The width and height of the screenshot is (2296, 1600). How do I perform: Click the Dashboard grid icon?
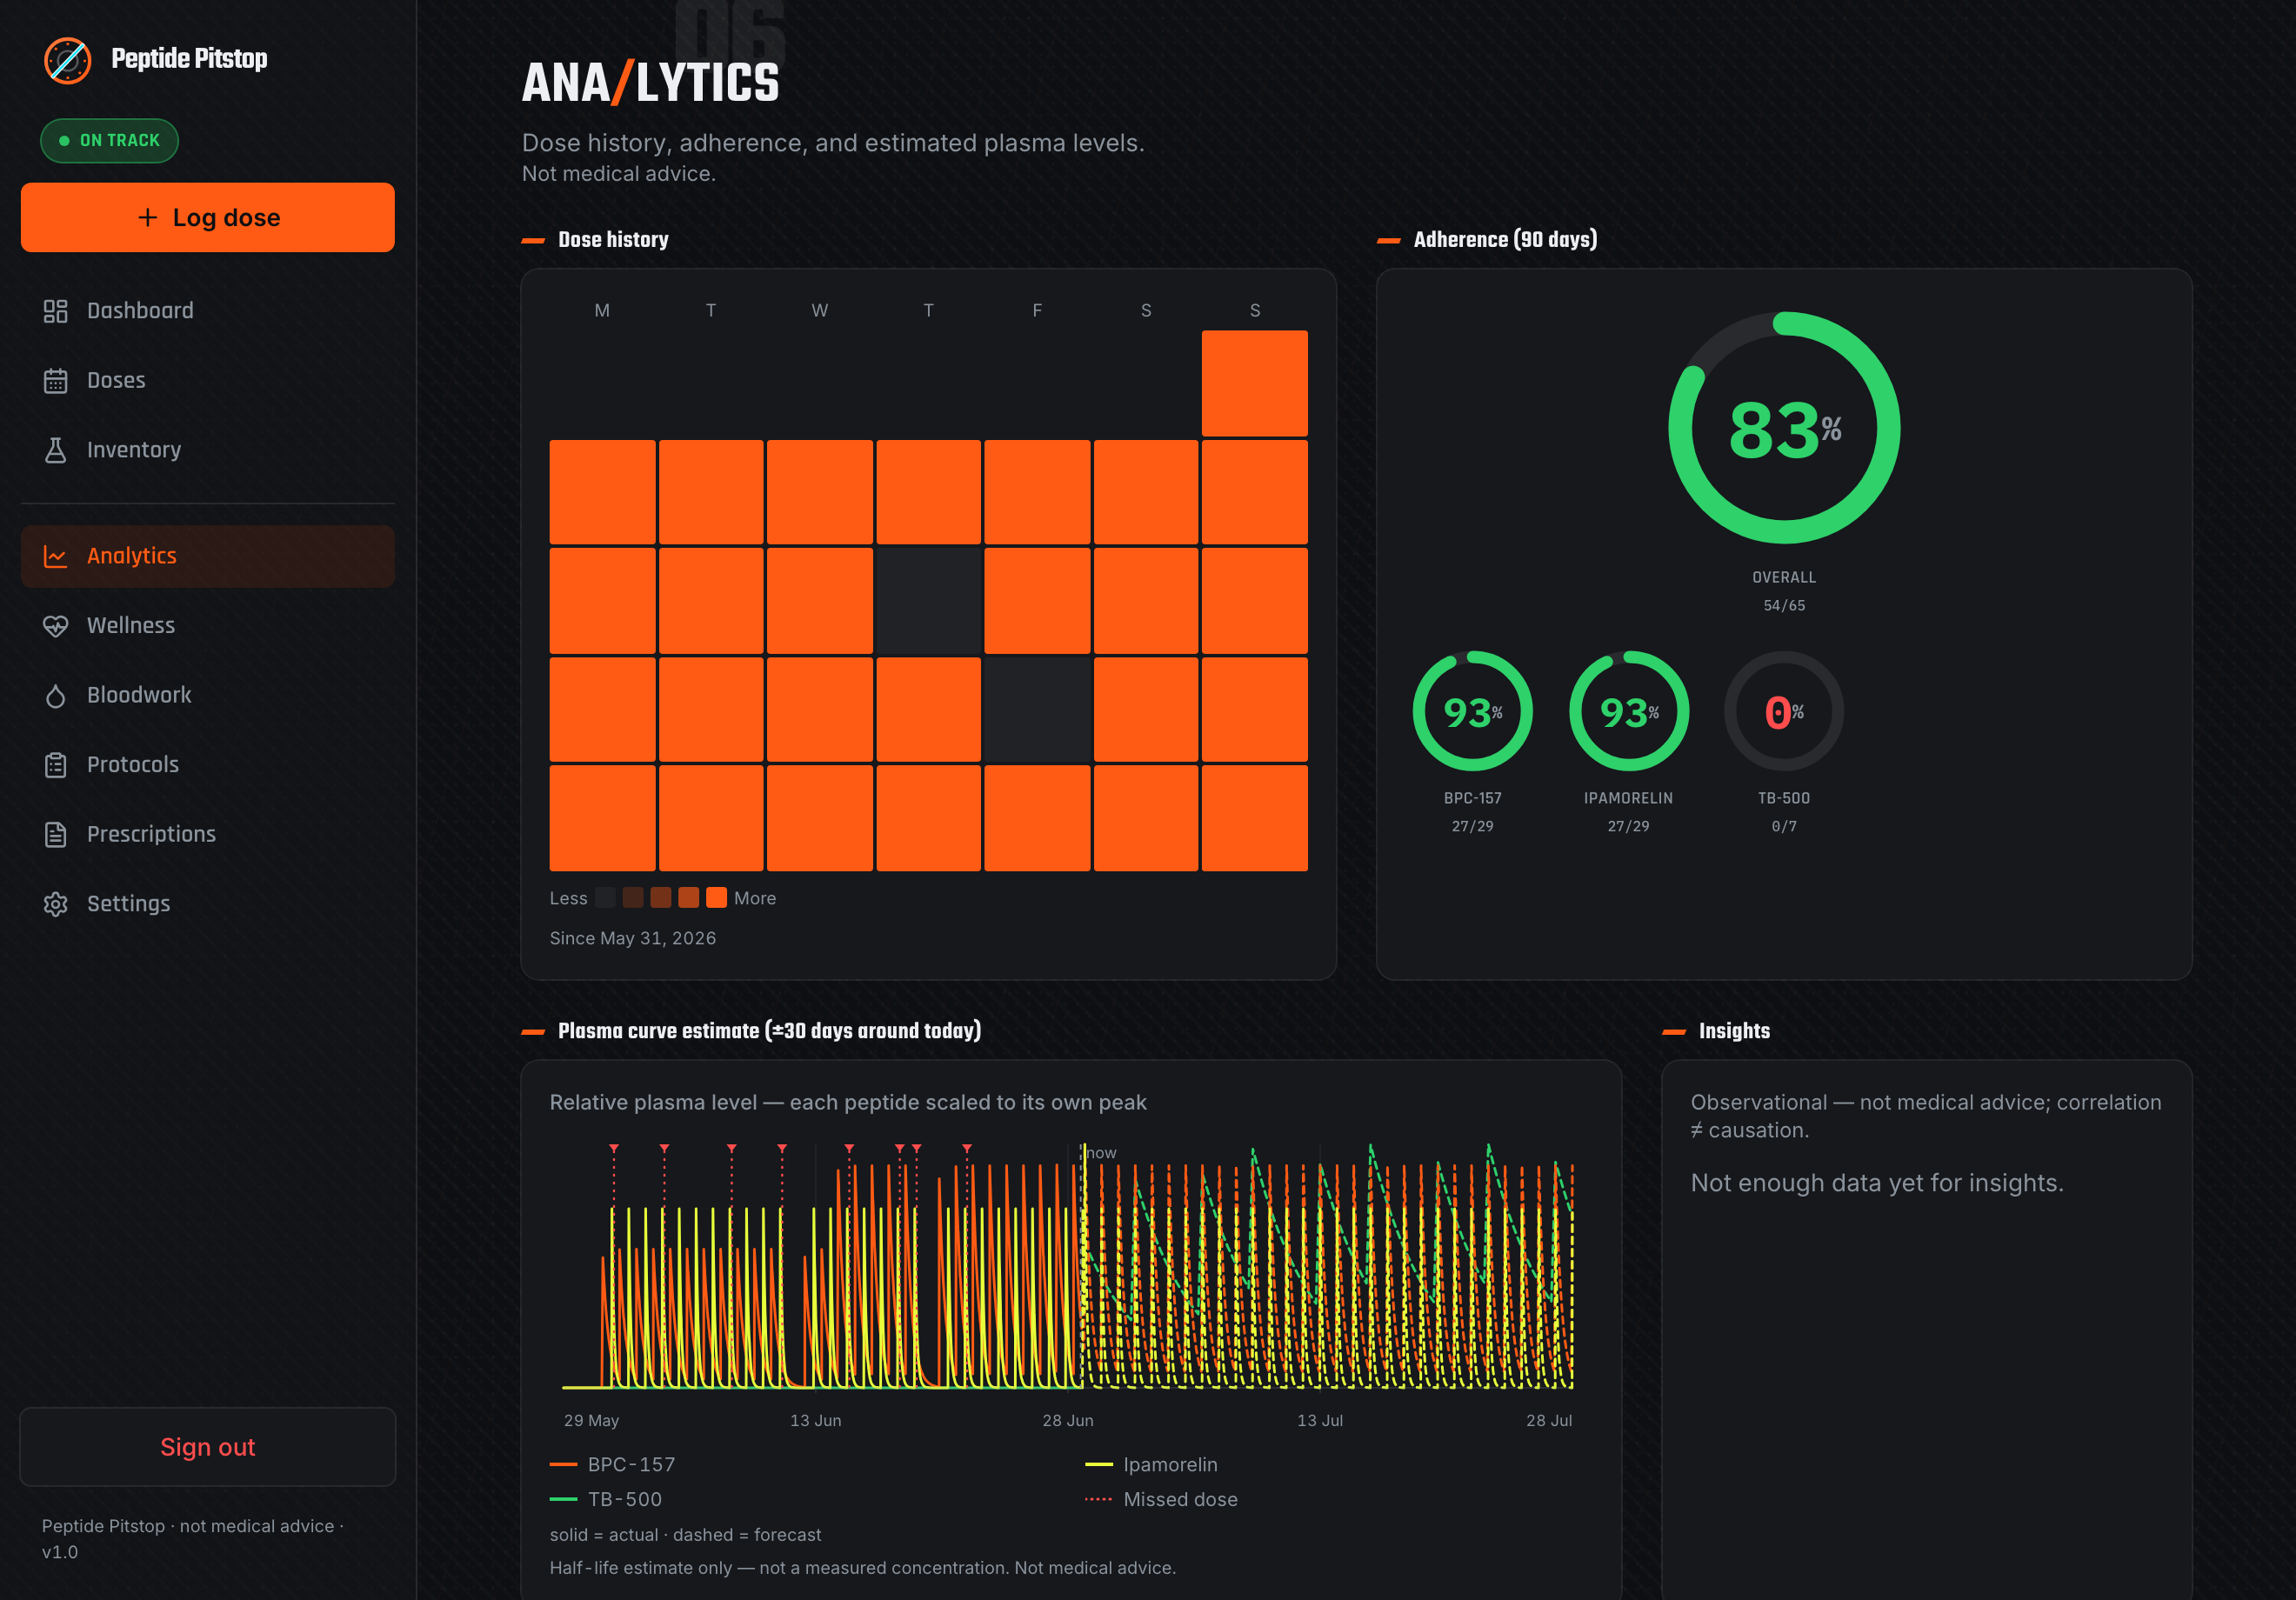click(55, 311)
